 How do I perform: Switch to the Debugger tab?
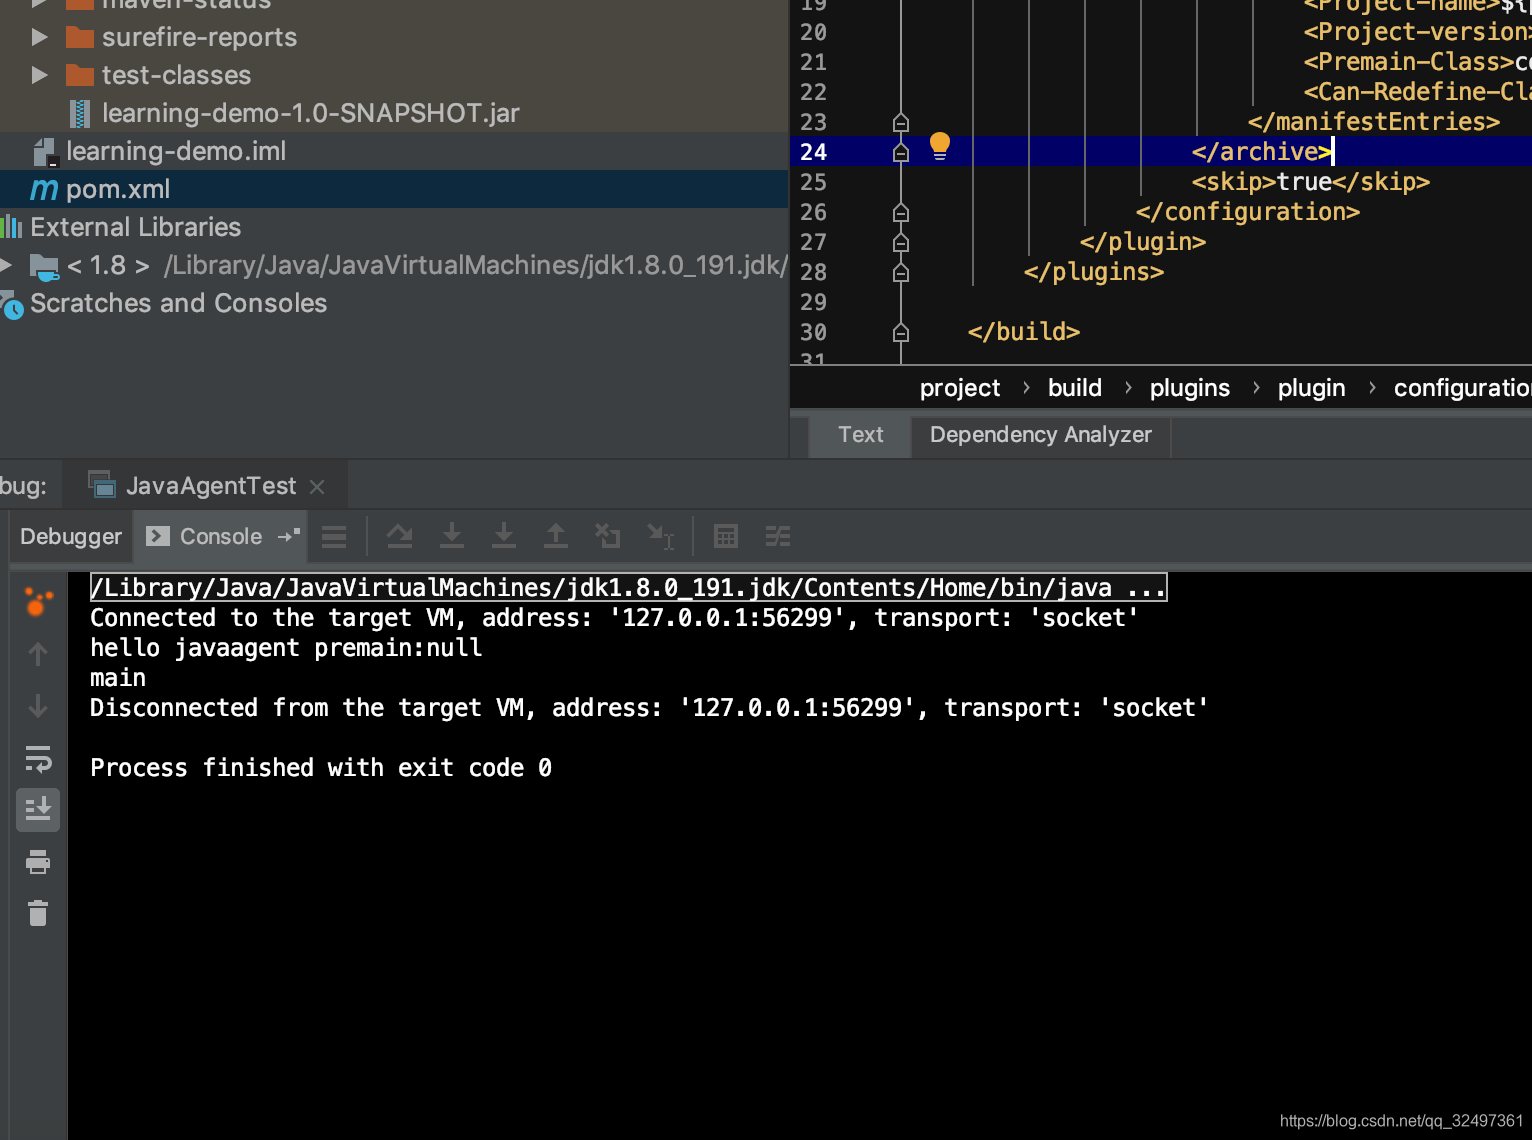pyautogui.click(x=71, y=537)
